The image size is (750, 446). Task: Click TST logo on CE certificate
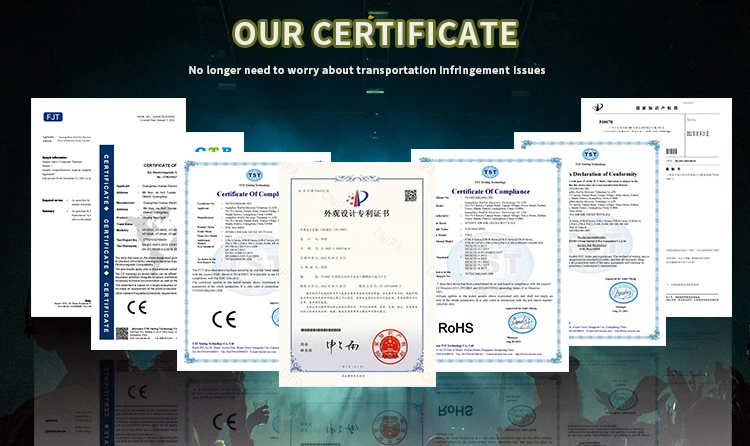(x=254, y=176)
